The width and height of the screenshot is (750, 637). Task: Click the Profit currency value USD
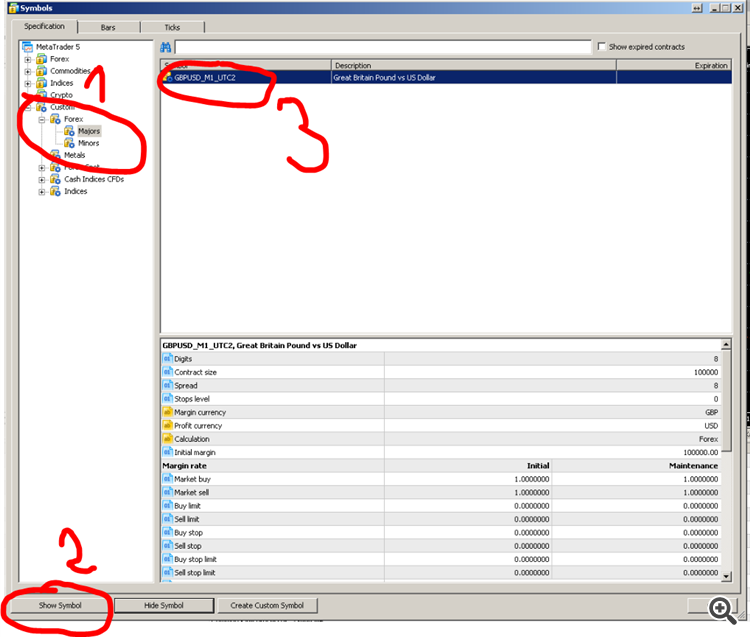click(x=711, y=426)
